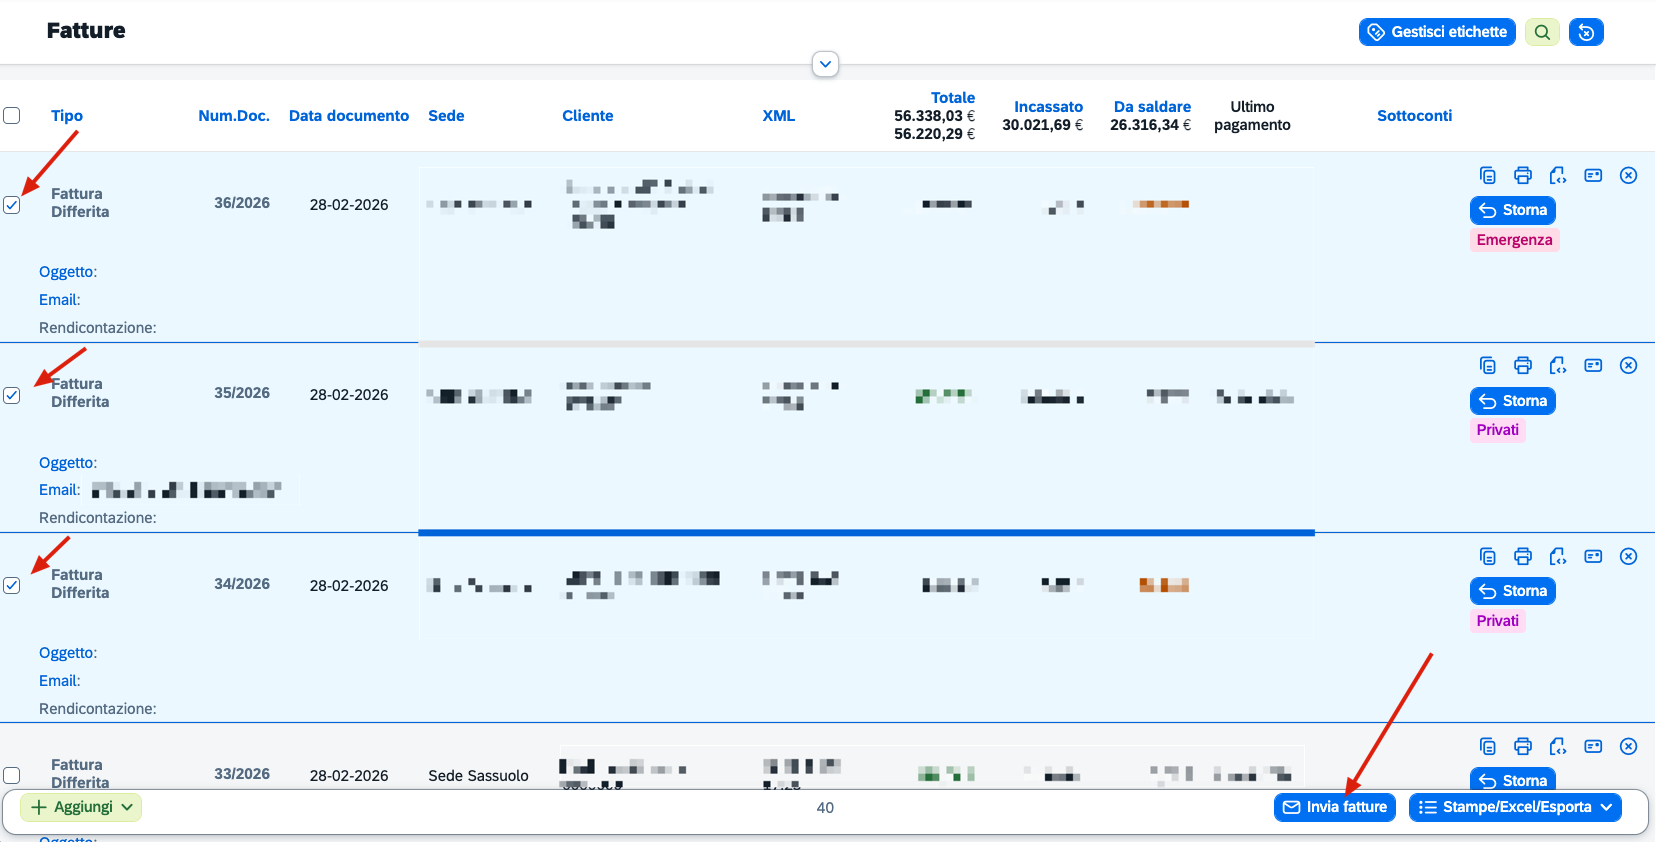Open the invoice search magnifier
Viewport: 1656px width, 842px height.
1542,32
